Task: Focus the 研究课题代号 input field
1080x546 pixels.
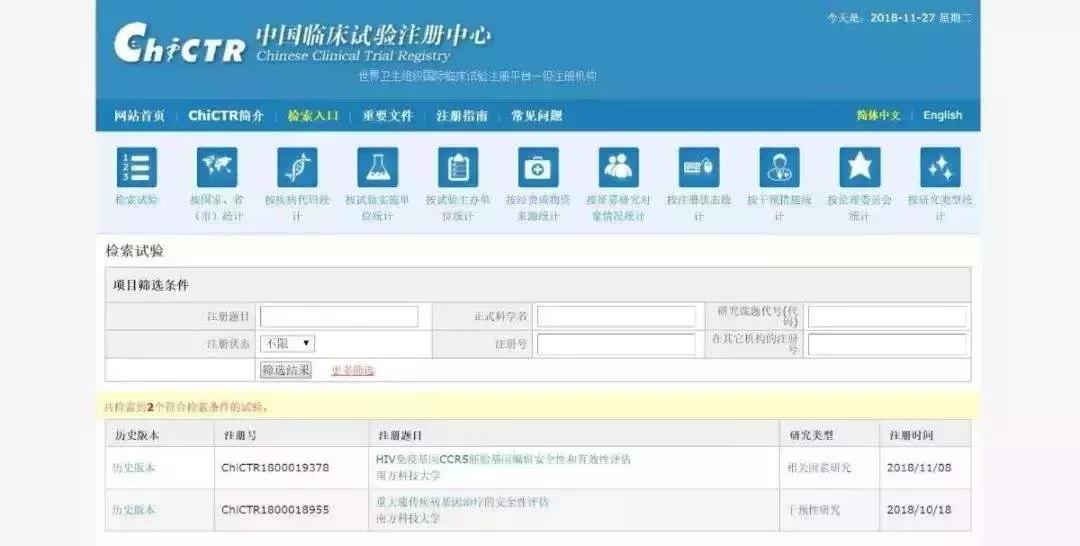Action: pyautogui.click(x=887, y=317)
